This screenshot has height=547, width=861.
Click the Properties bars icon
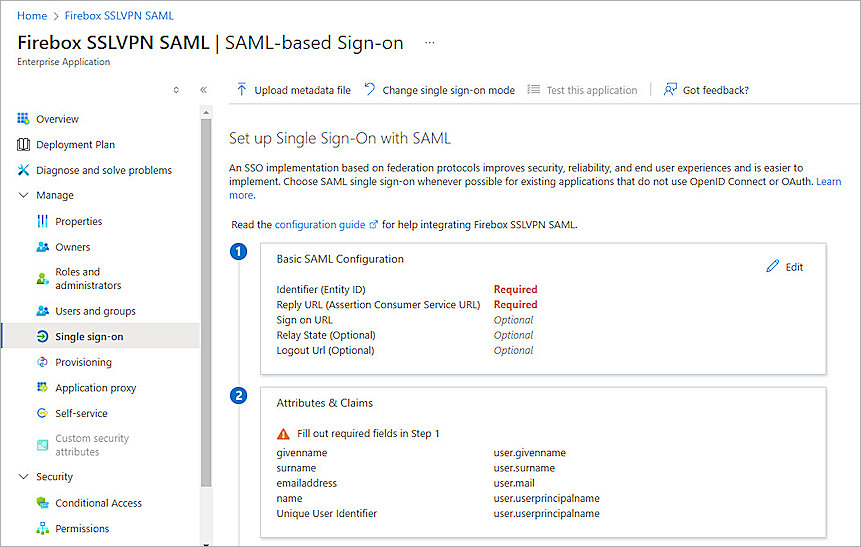42,221
